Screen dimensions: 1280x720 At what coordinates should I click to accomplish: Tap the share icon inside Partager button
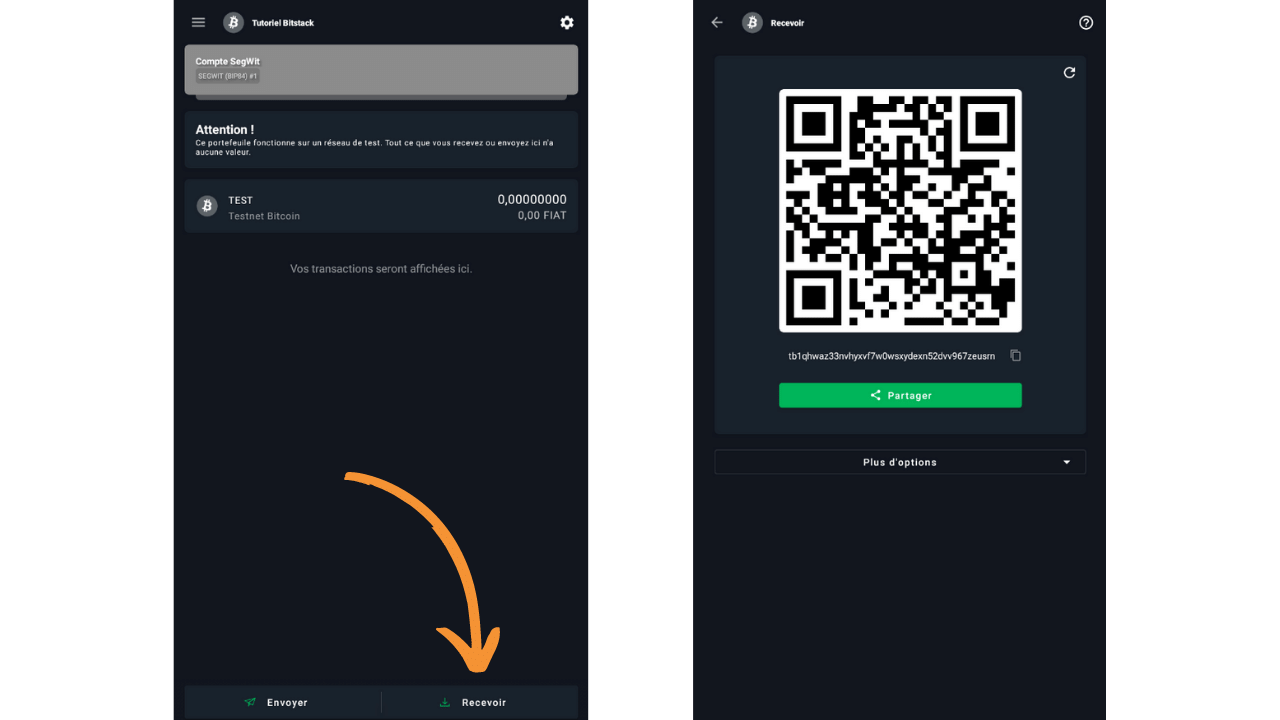(x=875, y=395)
